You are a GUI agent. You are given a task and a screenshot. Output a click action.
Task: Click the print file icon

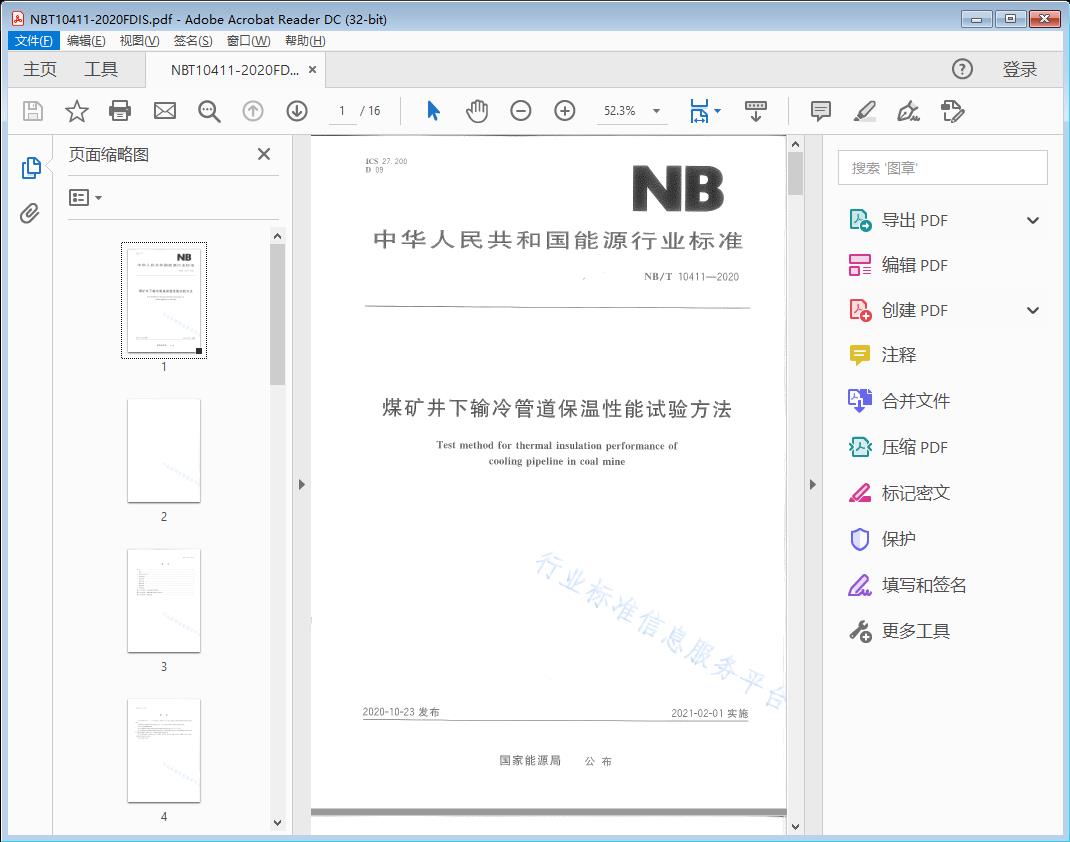pos(120,111)
